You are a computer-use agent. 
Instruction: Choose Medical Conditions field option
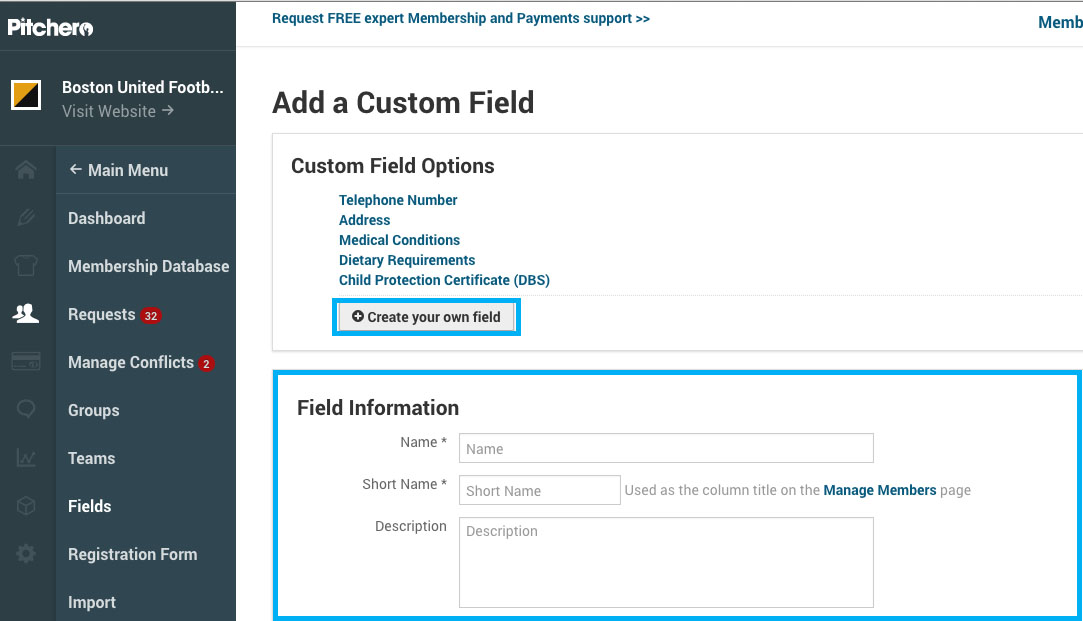pyautogui.click(x=399, y=240)
